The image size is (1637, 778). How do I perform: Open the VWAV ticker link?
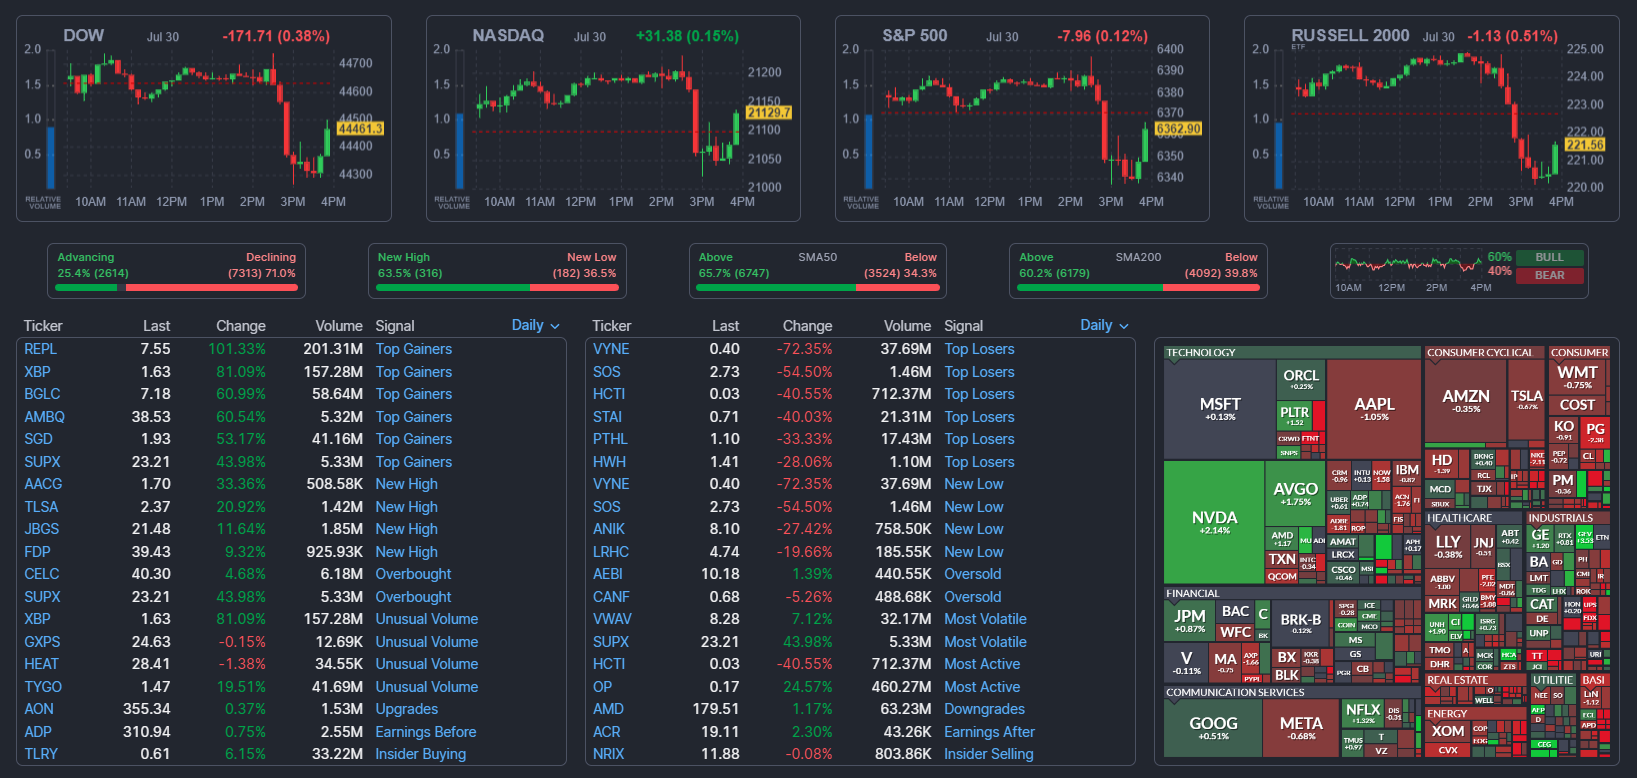[x=612, y=619]
